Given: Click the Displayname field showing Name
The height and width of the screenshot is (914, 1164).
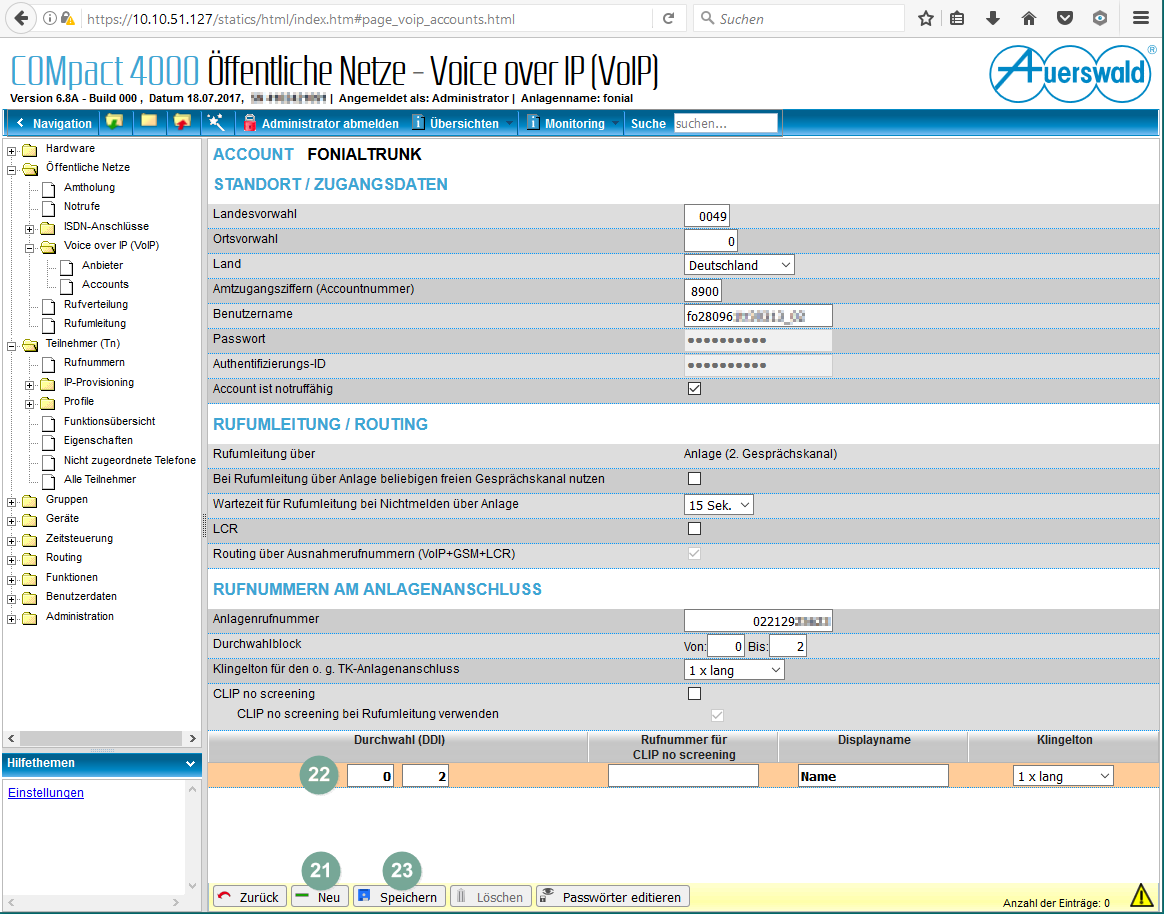Looking at the screenshot, I should click(x=873, y=776).
